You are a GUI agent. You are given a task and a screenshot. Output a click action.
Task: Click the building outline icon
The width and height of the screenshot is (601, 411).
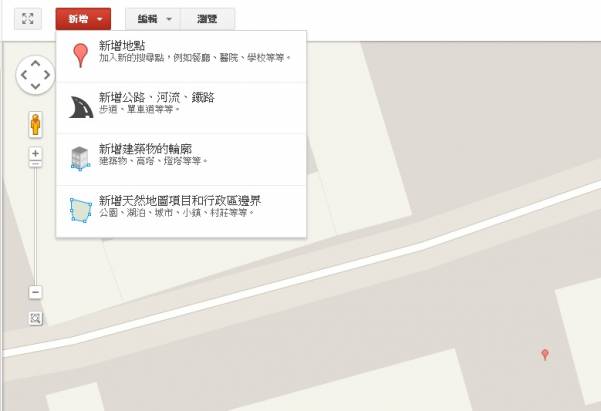pyautogui.click(x=80, y=158)
